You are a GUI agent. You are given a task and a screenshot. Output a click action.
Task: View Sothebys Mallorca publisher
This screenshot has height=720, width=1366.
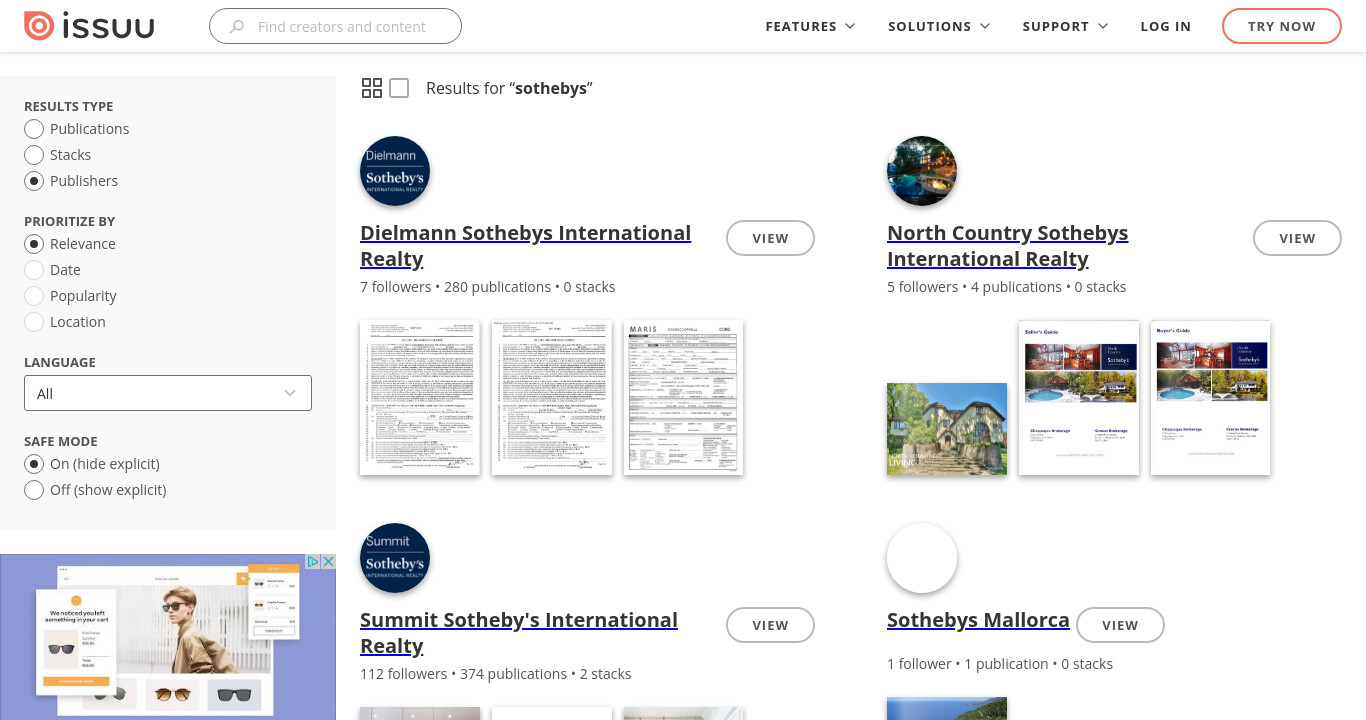1120,625
